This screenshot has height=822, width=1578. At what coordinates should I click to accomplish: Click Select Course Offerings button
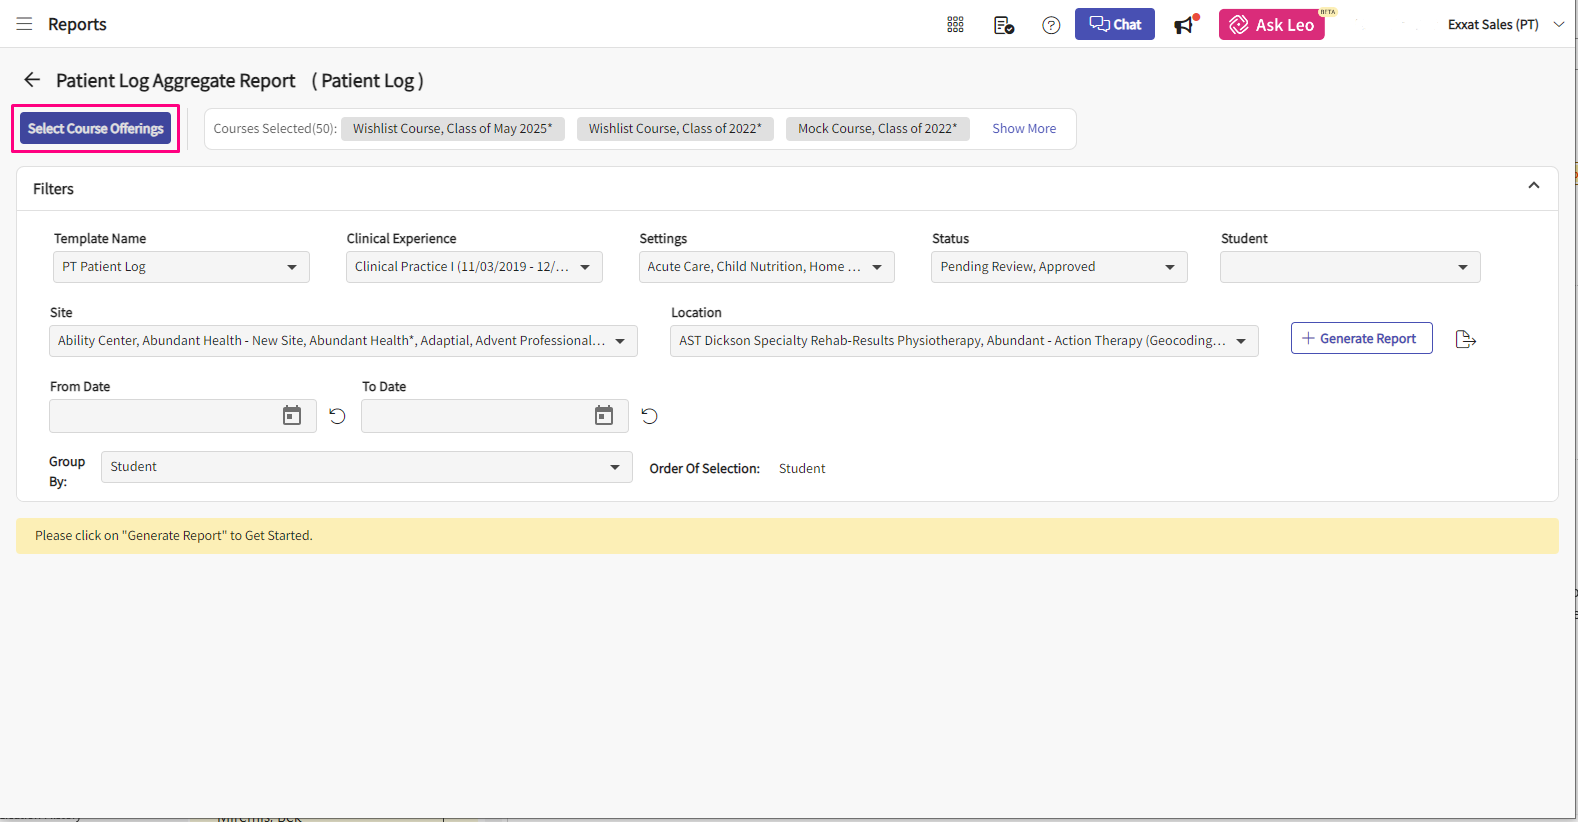pyautogui.click(x=96, y=129)
